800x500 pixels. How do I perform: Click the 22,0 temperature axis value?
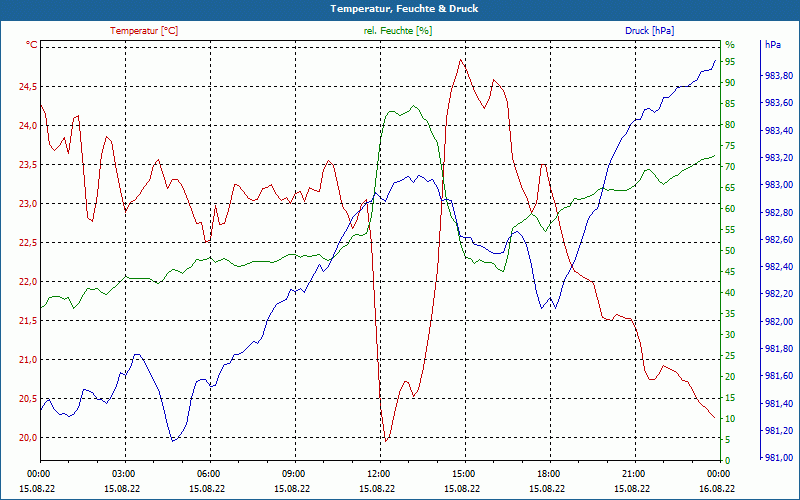click(x=28, y=282)
